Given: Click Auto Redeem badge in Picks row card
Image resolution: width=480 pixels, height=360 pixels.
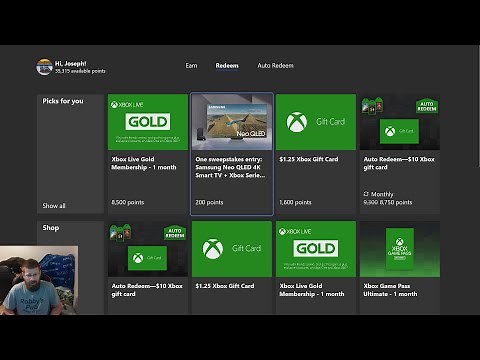Looking at the screenshot, I should (427, 106).
